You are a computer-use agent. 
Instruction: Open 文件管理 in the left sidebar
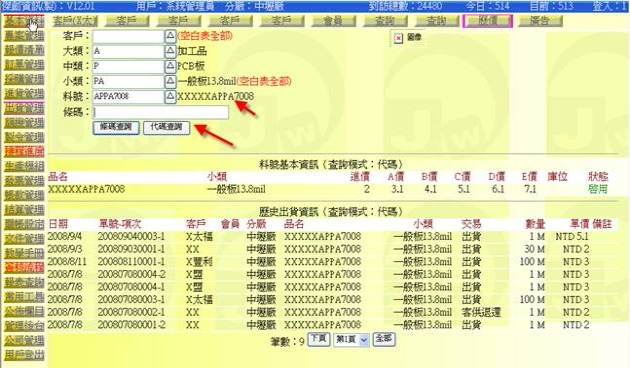(24, 239)
